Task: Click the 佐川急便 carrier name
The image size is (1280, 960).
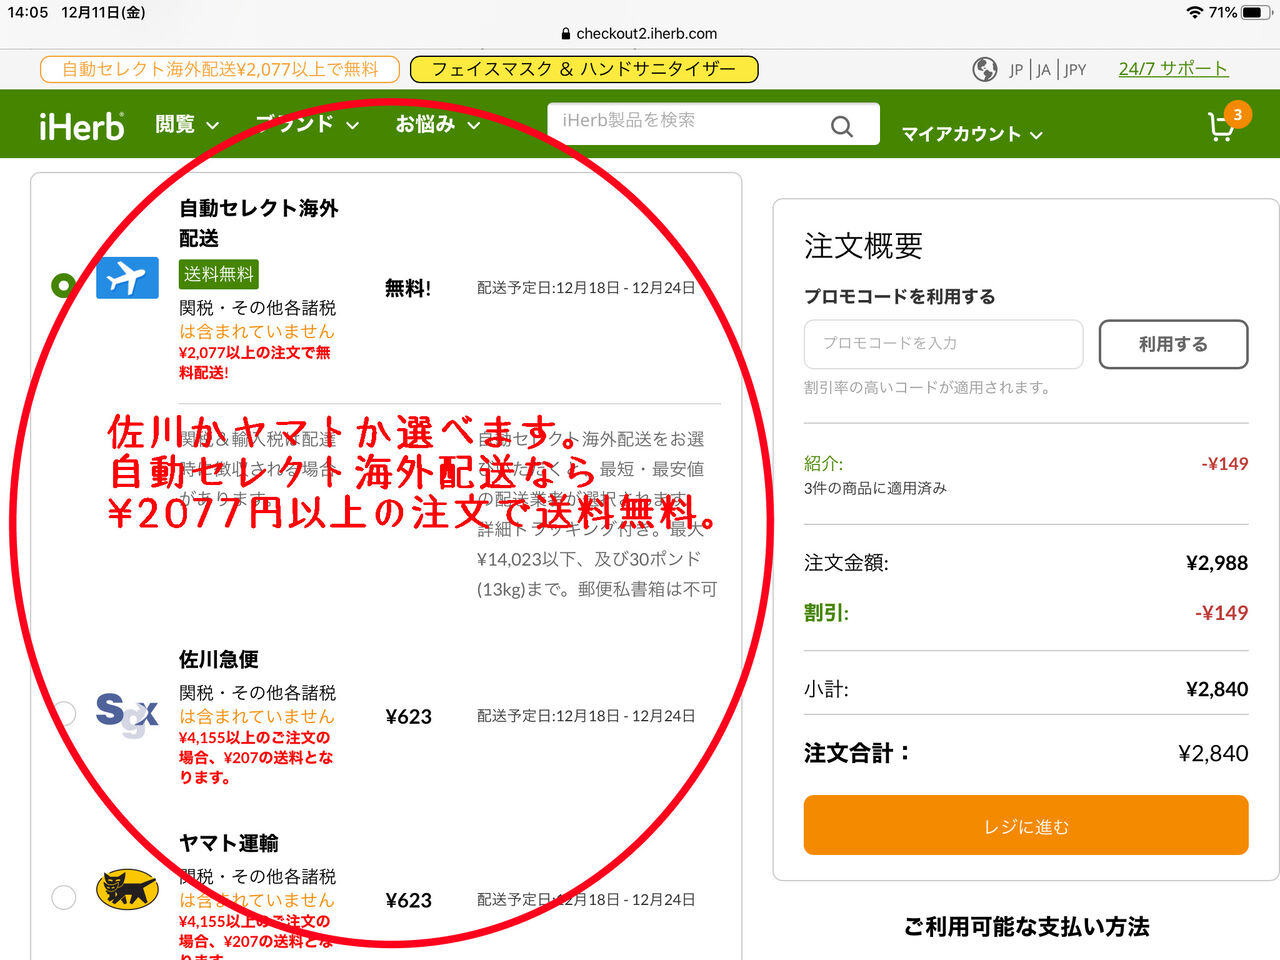Action: [x=219, y=659]
